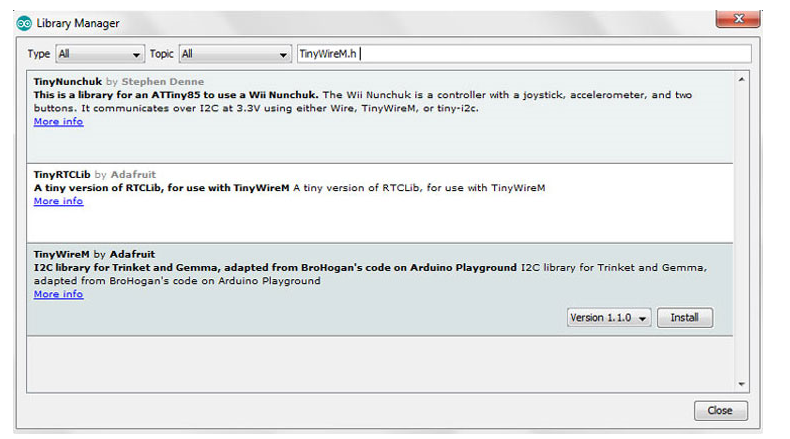Viewport: 790px width, 439px height.
Task: Click the scrollbar up arrow
Action: 741,79
